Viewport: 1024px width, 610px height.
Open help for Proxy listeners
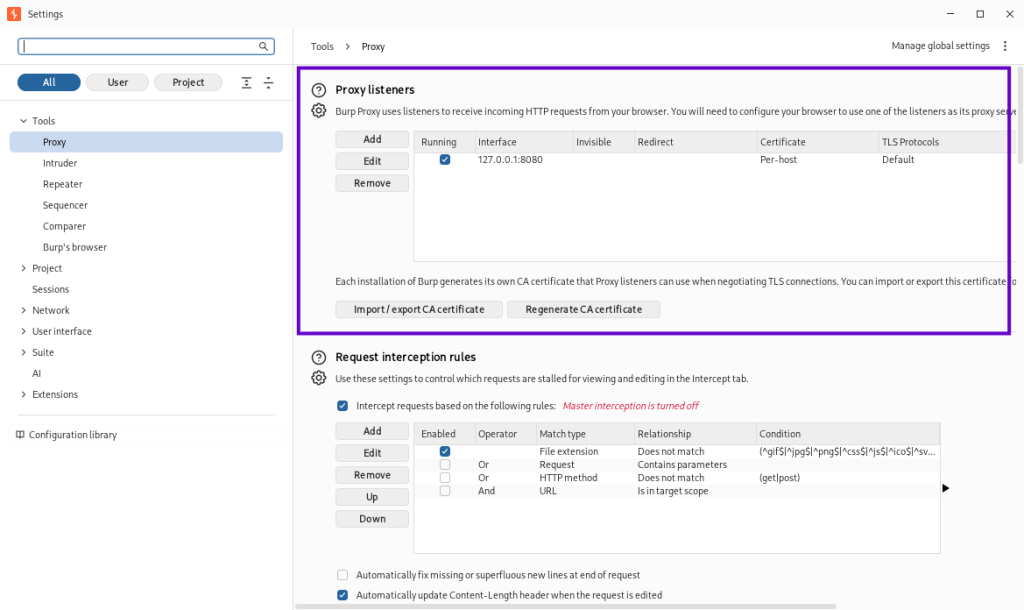click(319, 90)
